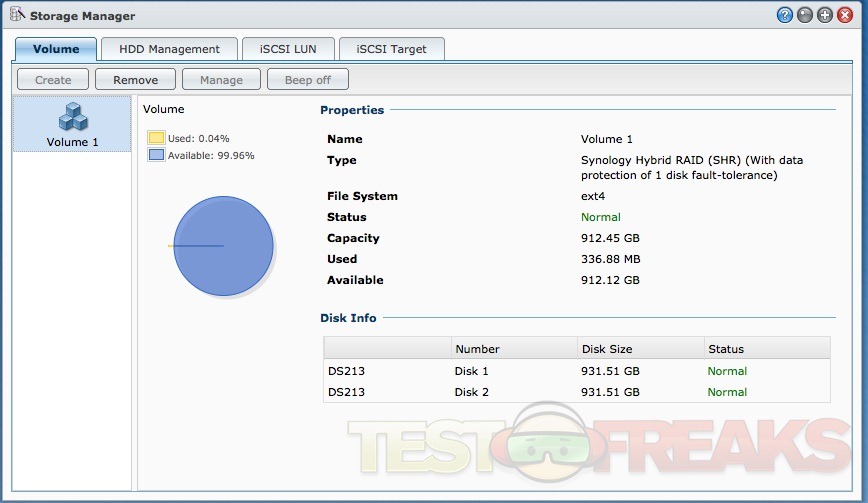Close Storage Manager with the red X
This screenshot has width=868, height=503.
tap(846, 15)
